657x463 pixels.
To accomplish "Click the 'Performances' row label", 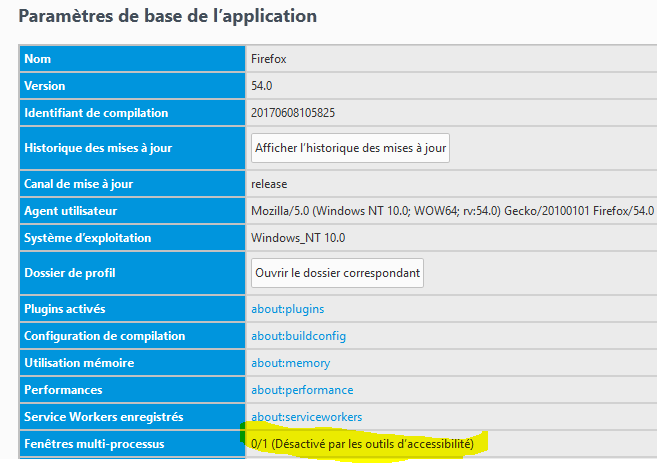I will 63,390.
